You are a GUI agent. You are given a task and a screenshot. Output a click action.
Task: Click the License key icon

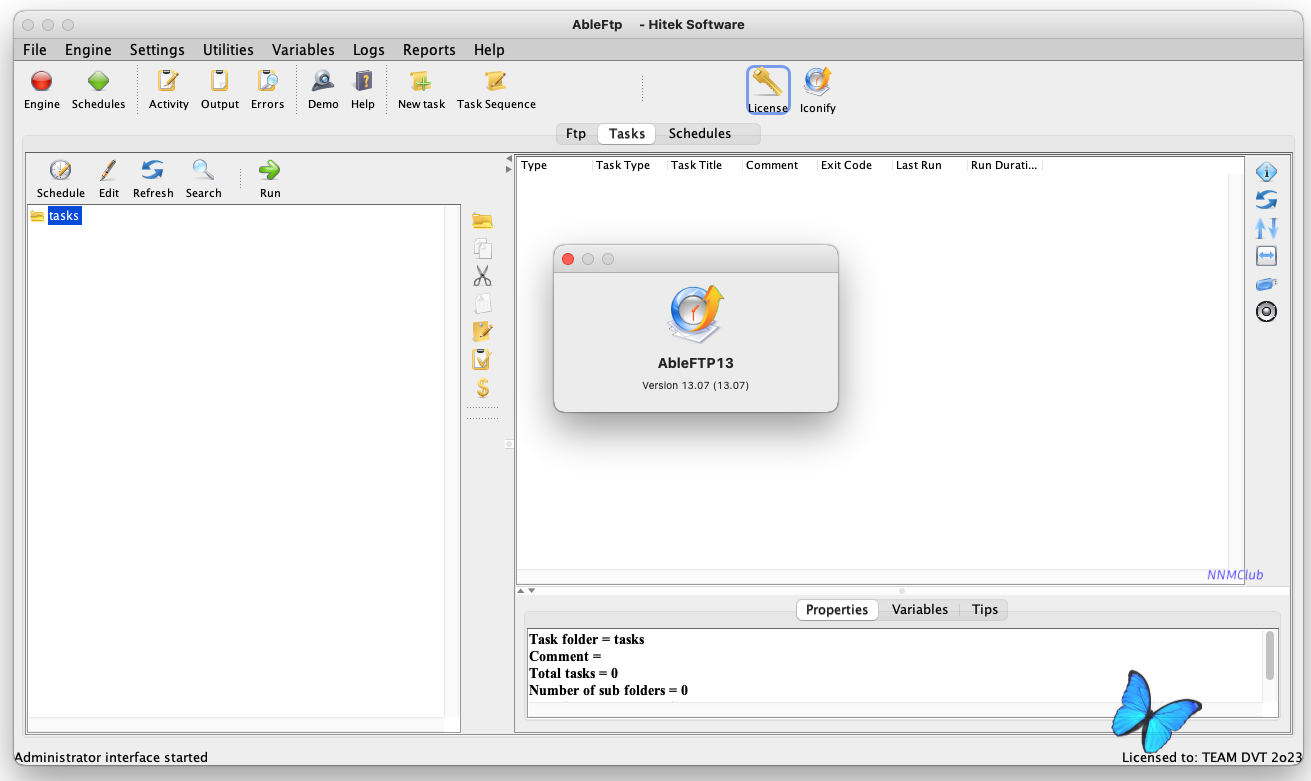pos(768,83)
